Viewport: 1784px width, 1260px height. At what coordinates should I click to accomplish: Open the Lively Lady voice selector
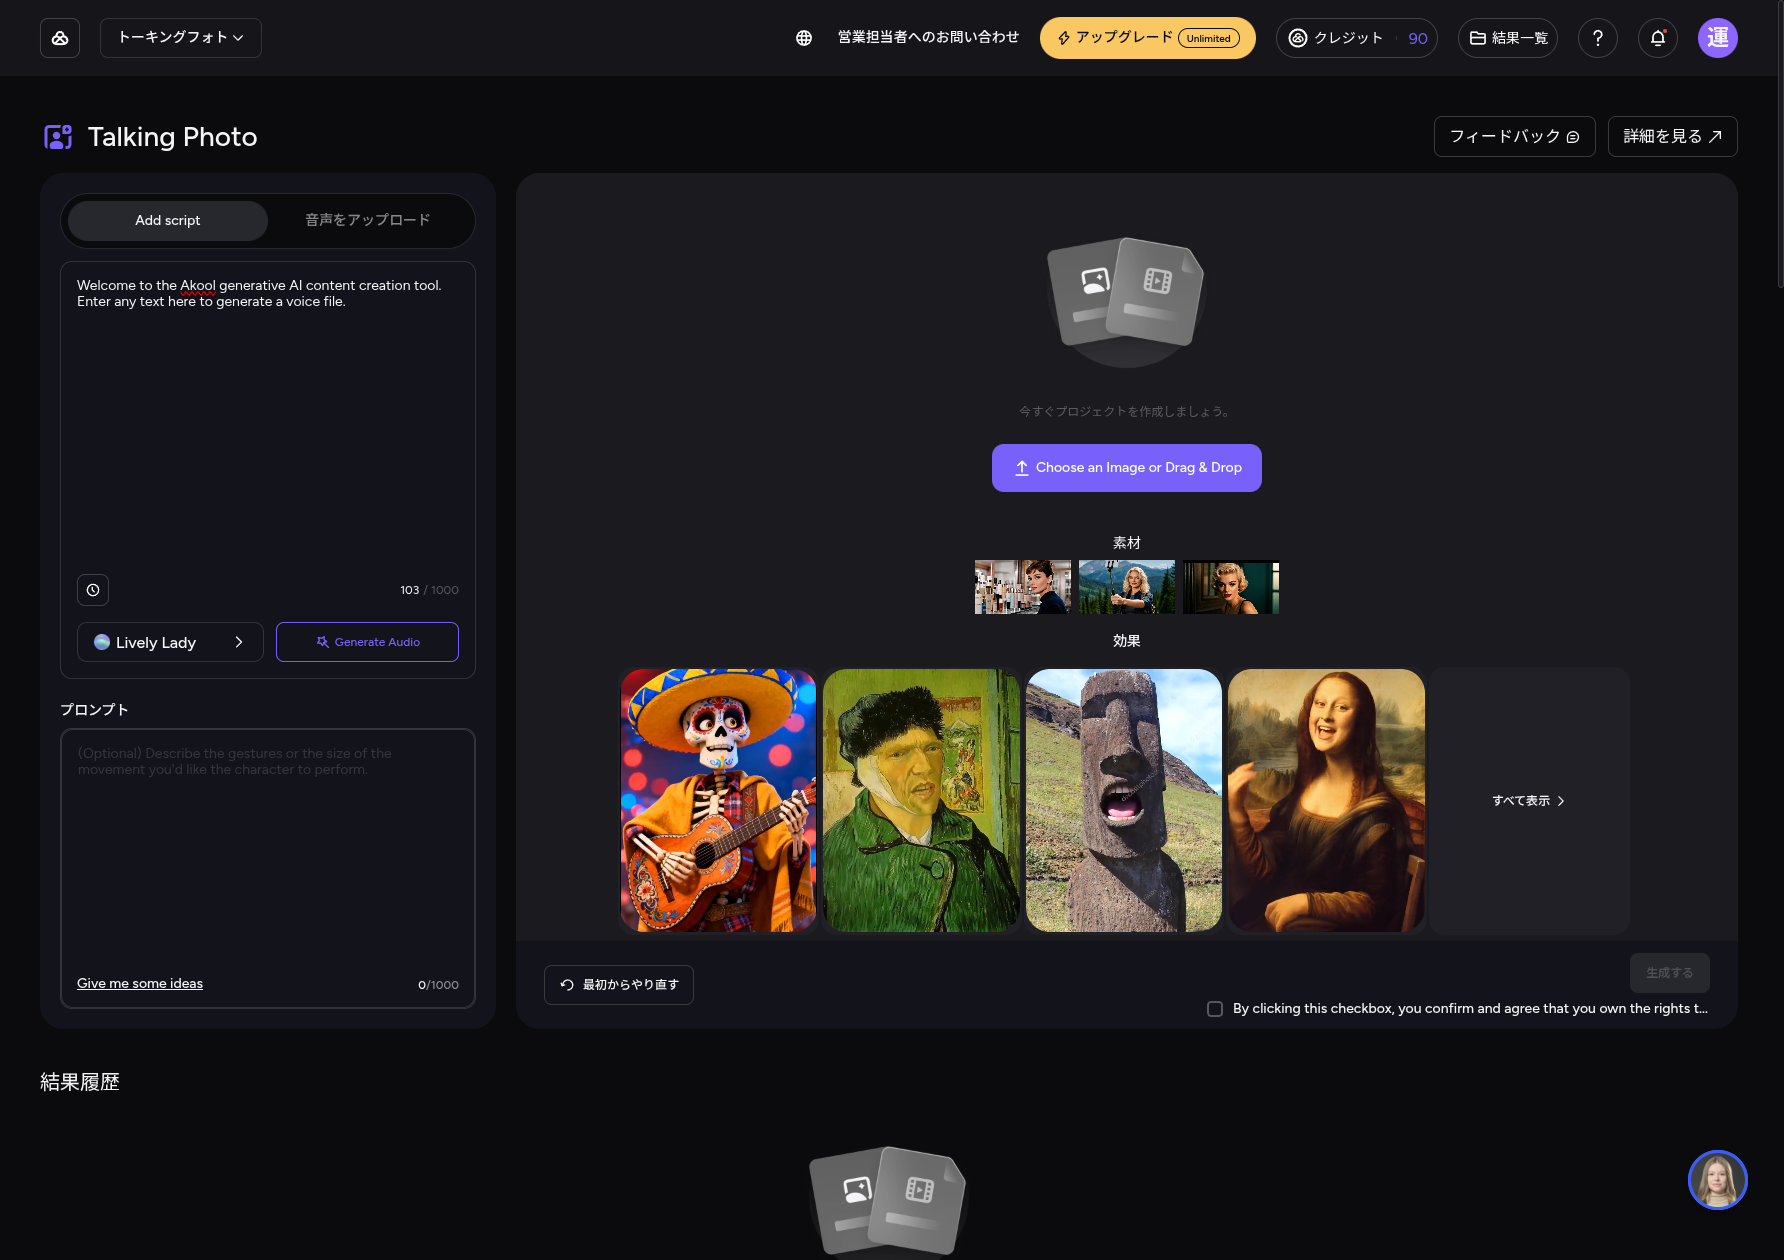tap(170, 642)
